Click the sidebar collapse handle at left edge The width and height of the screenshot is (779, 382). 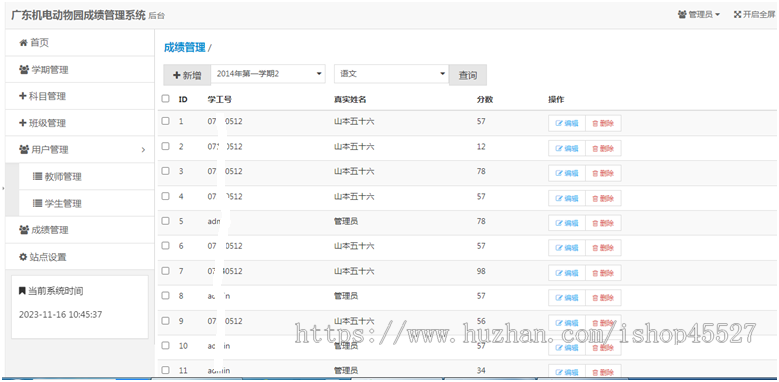(x=2, y=188)
